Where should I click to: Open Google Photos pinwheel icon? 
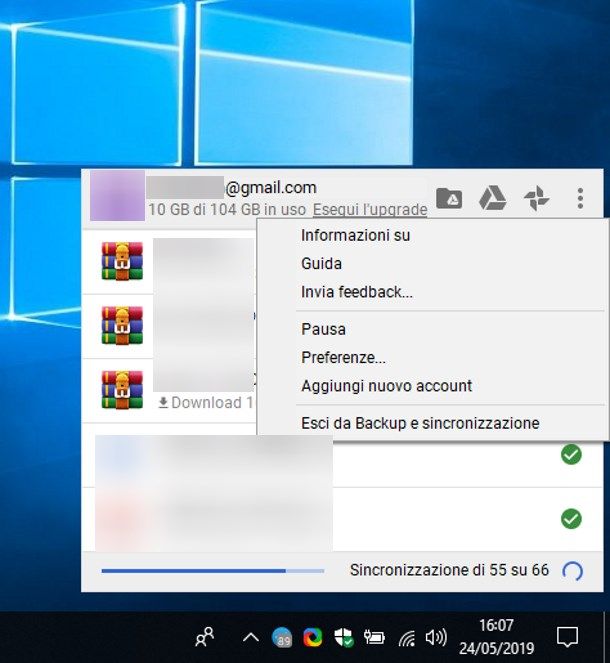(537, 198)
